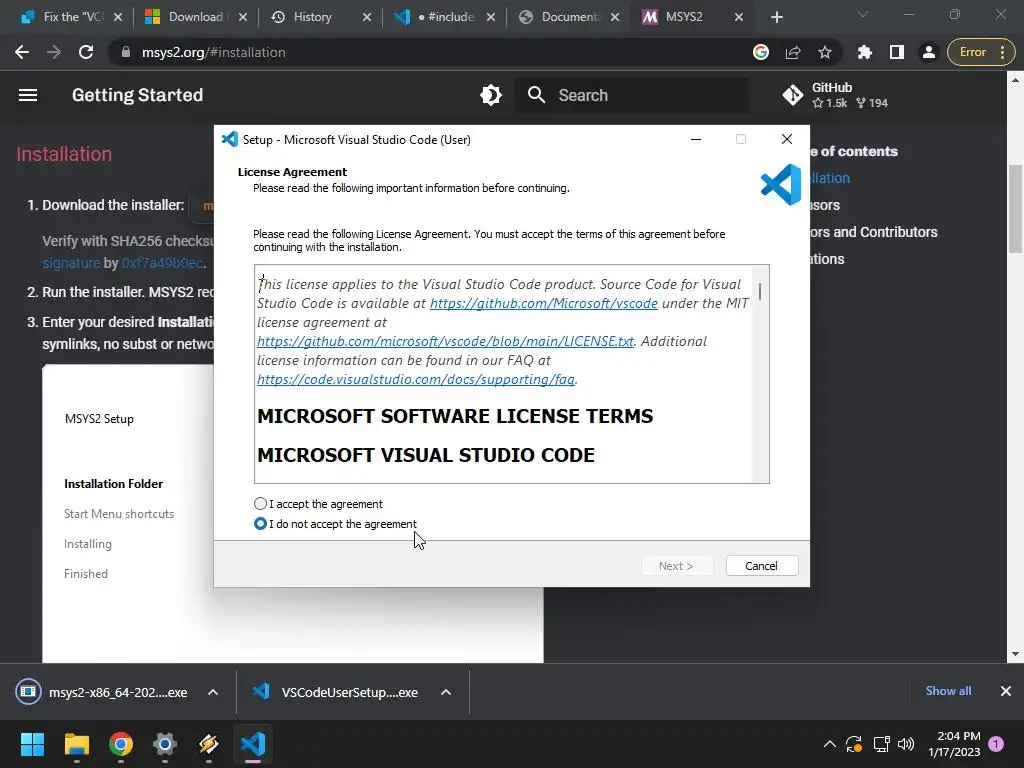This screenshot has height=768, width=1024.
Task: Bookmark this page with star icon
Action: pos(825,52)
